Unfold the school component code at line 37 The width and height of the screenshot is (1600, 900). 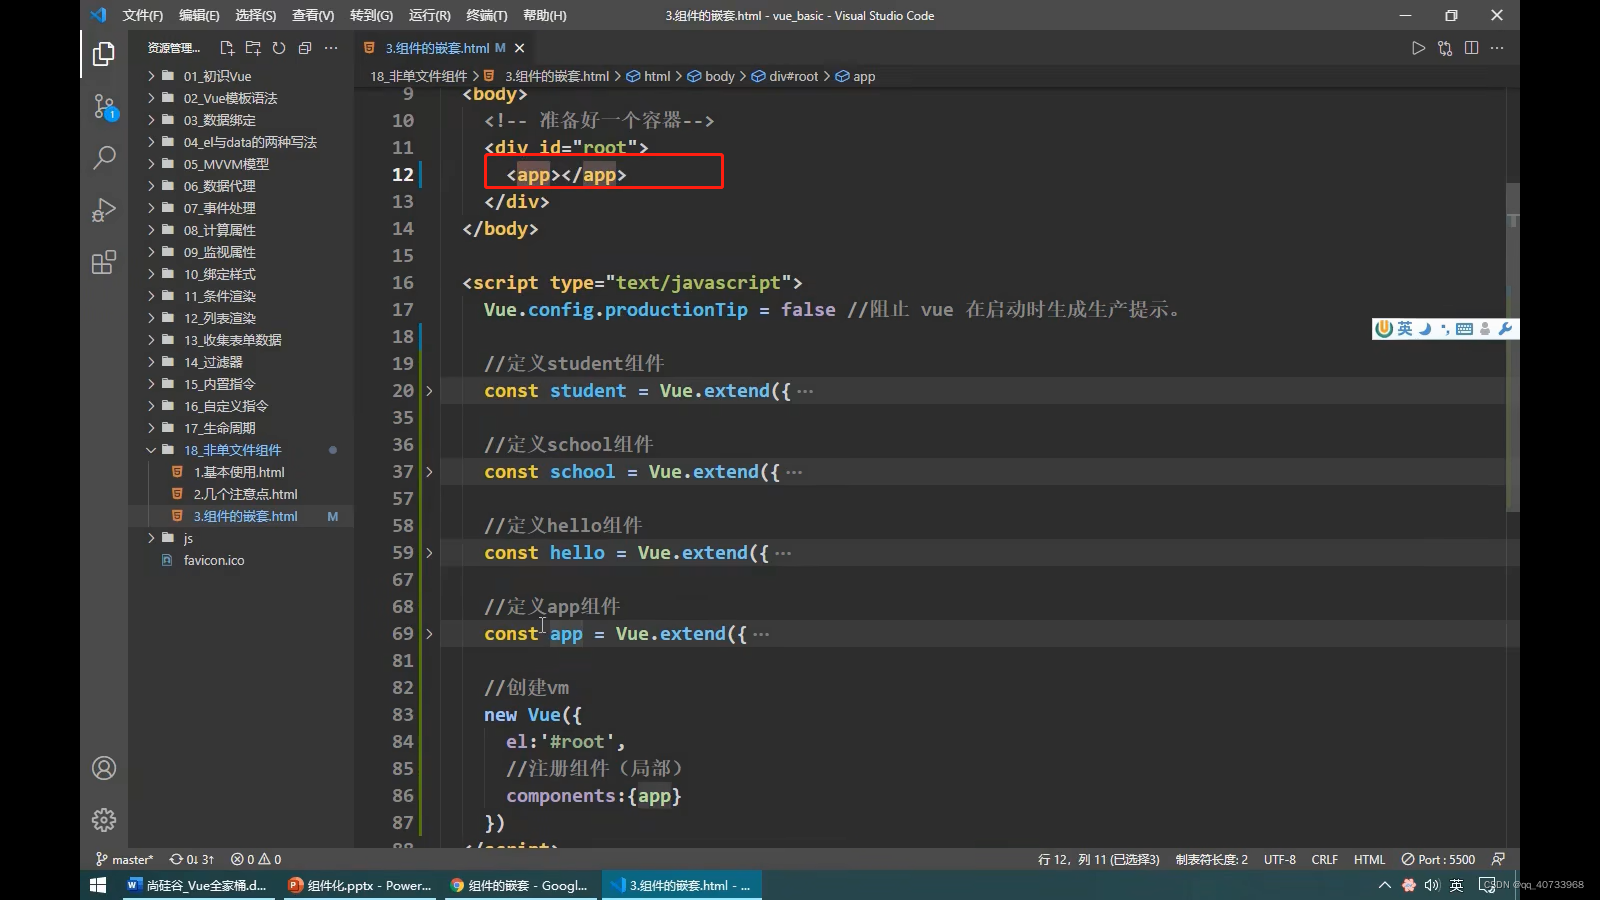pos(429,472)
